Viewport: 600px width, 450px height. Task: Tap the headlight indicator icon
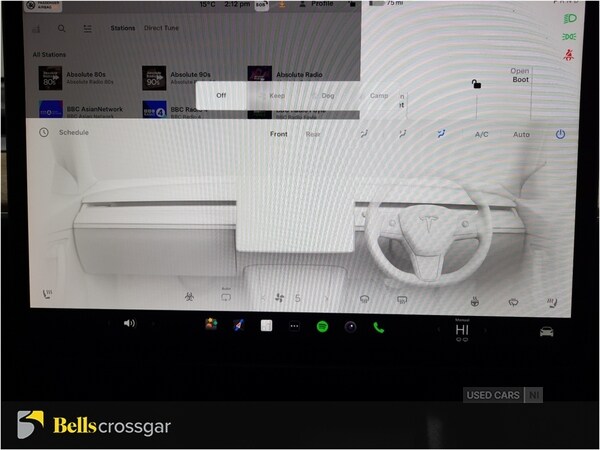[570, 18]
